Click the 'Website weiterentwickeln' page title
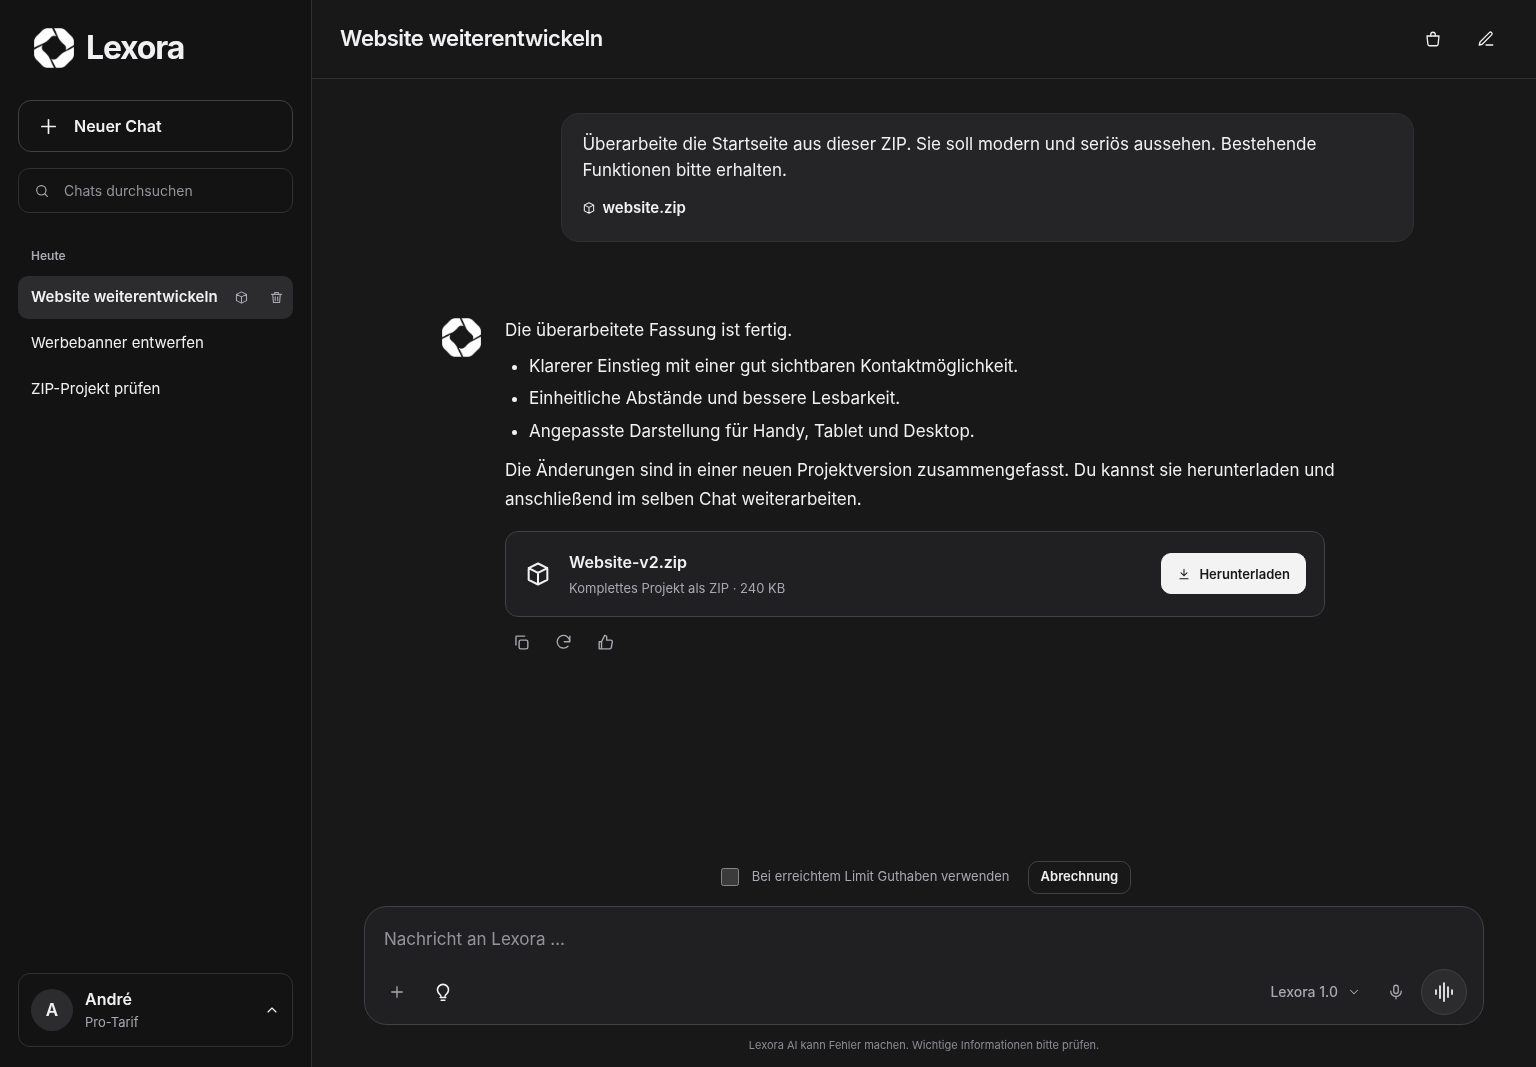 pos(471,39)
